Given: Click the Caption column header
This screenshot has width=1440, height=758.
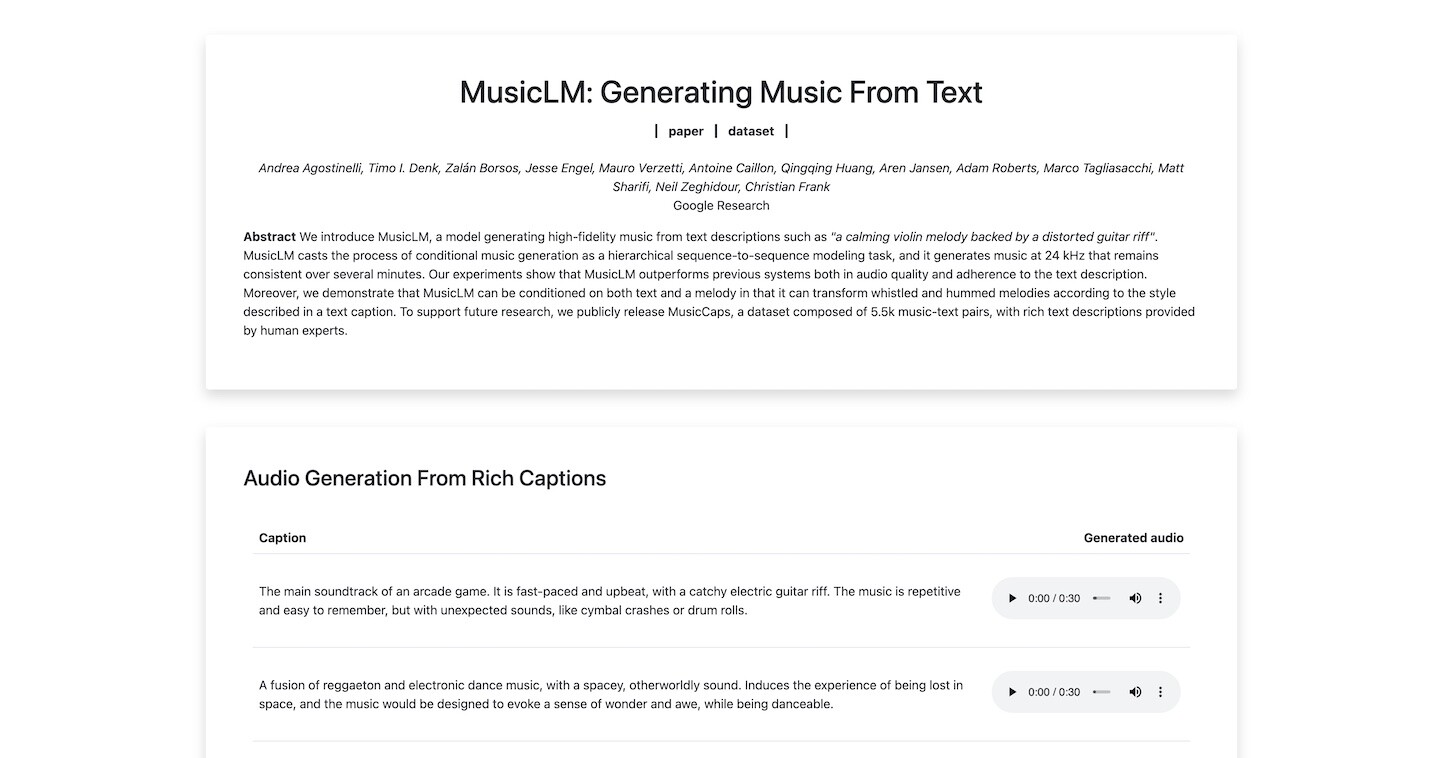Looking at the screenshot, I should [x=283, y=538].
